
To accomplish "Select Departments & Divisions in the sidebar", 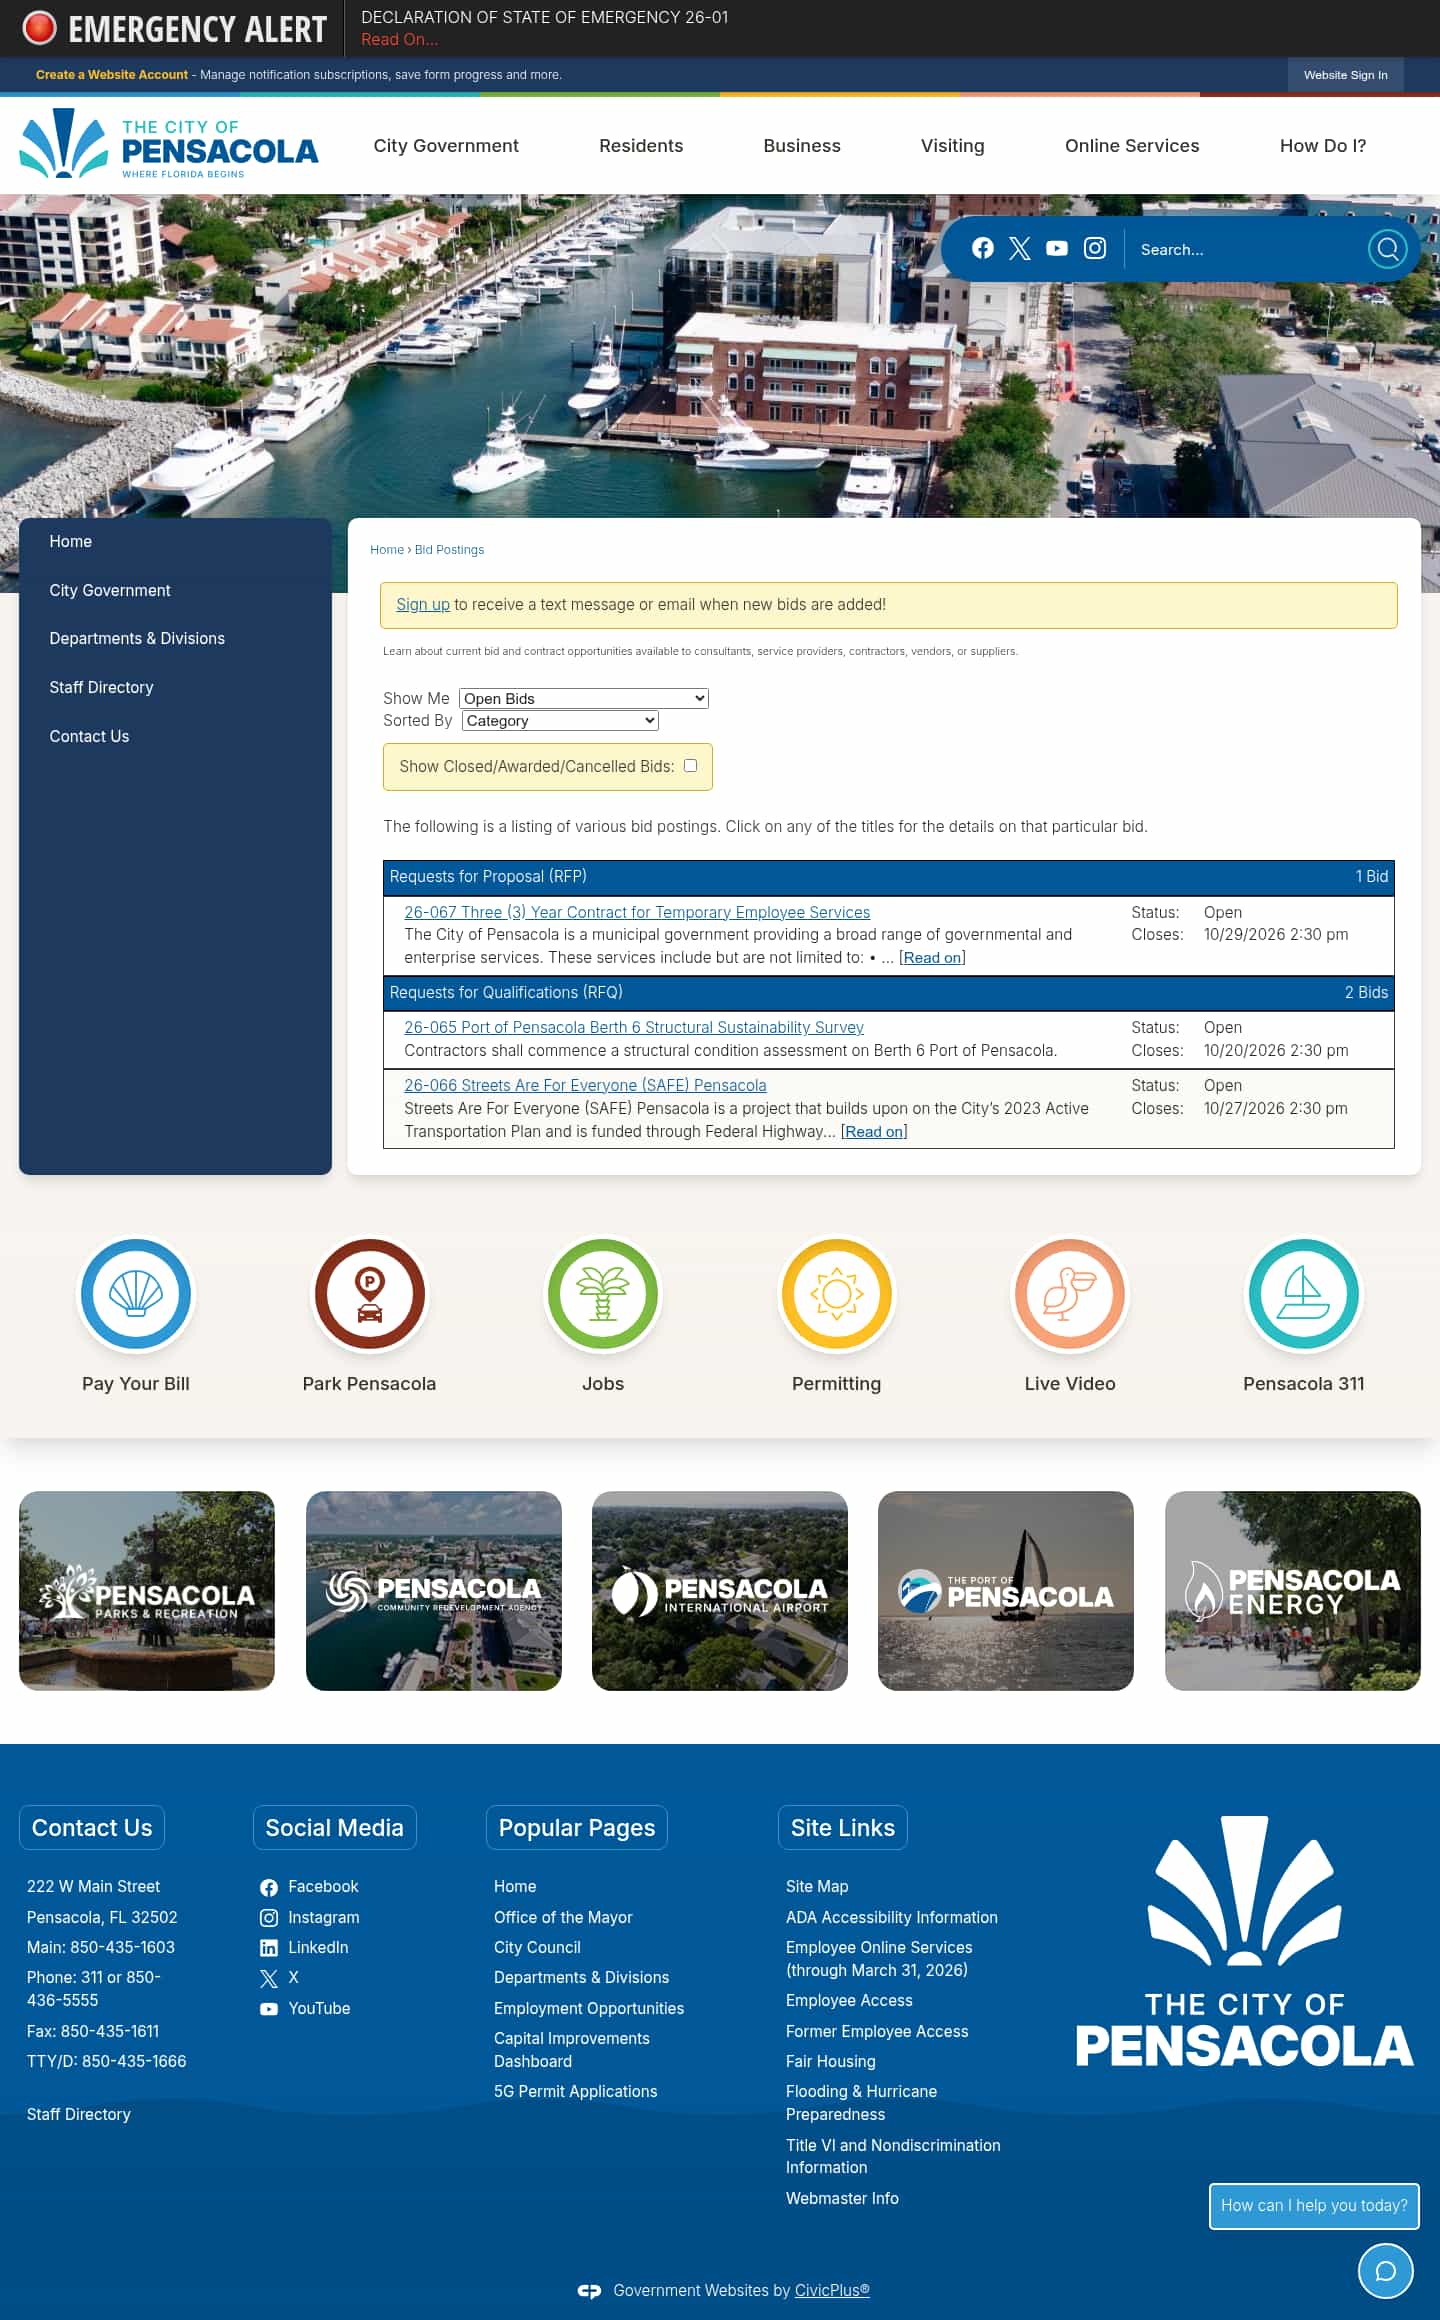I will (137, 639).
